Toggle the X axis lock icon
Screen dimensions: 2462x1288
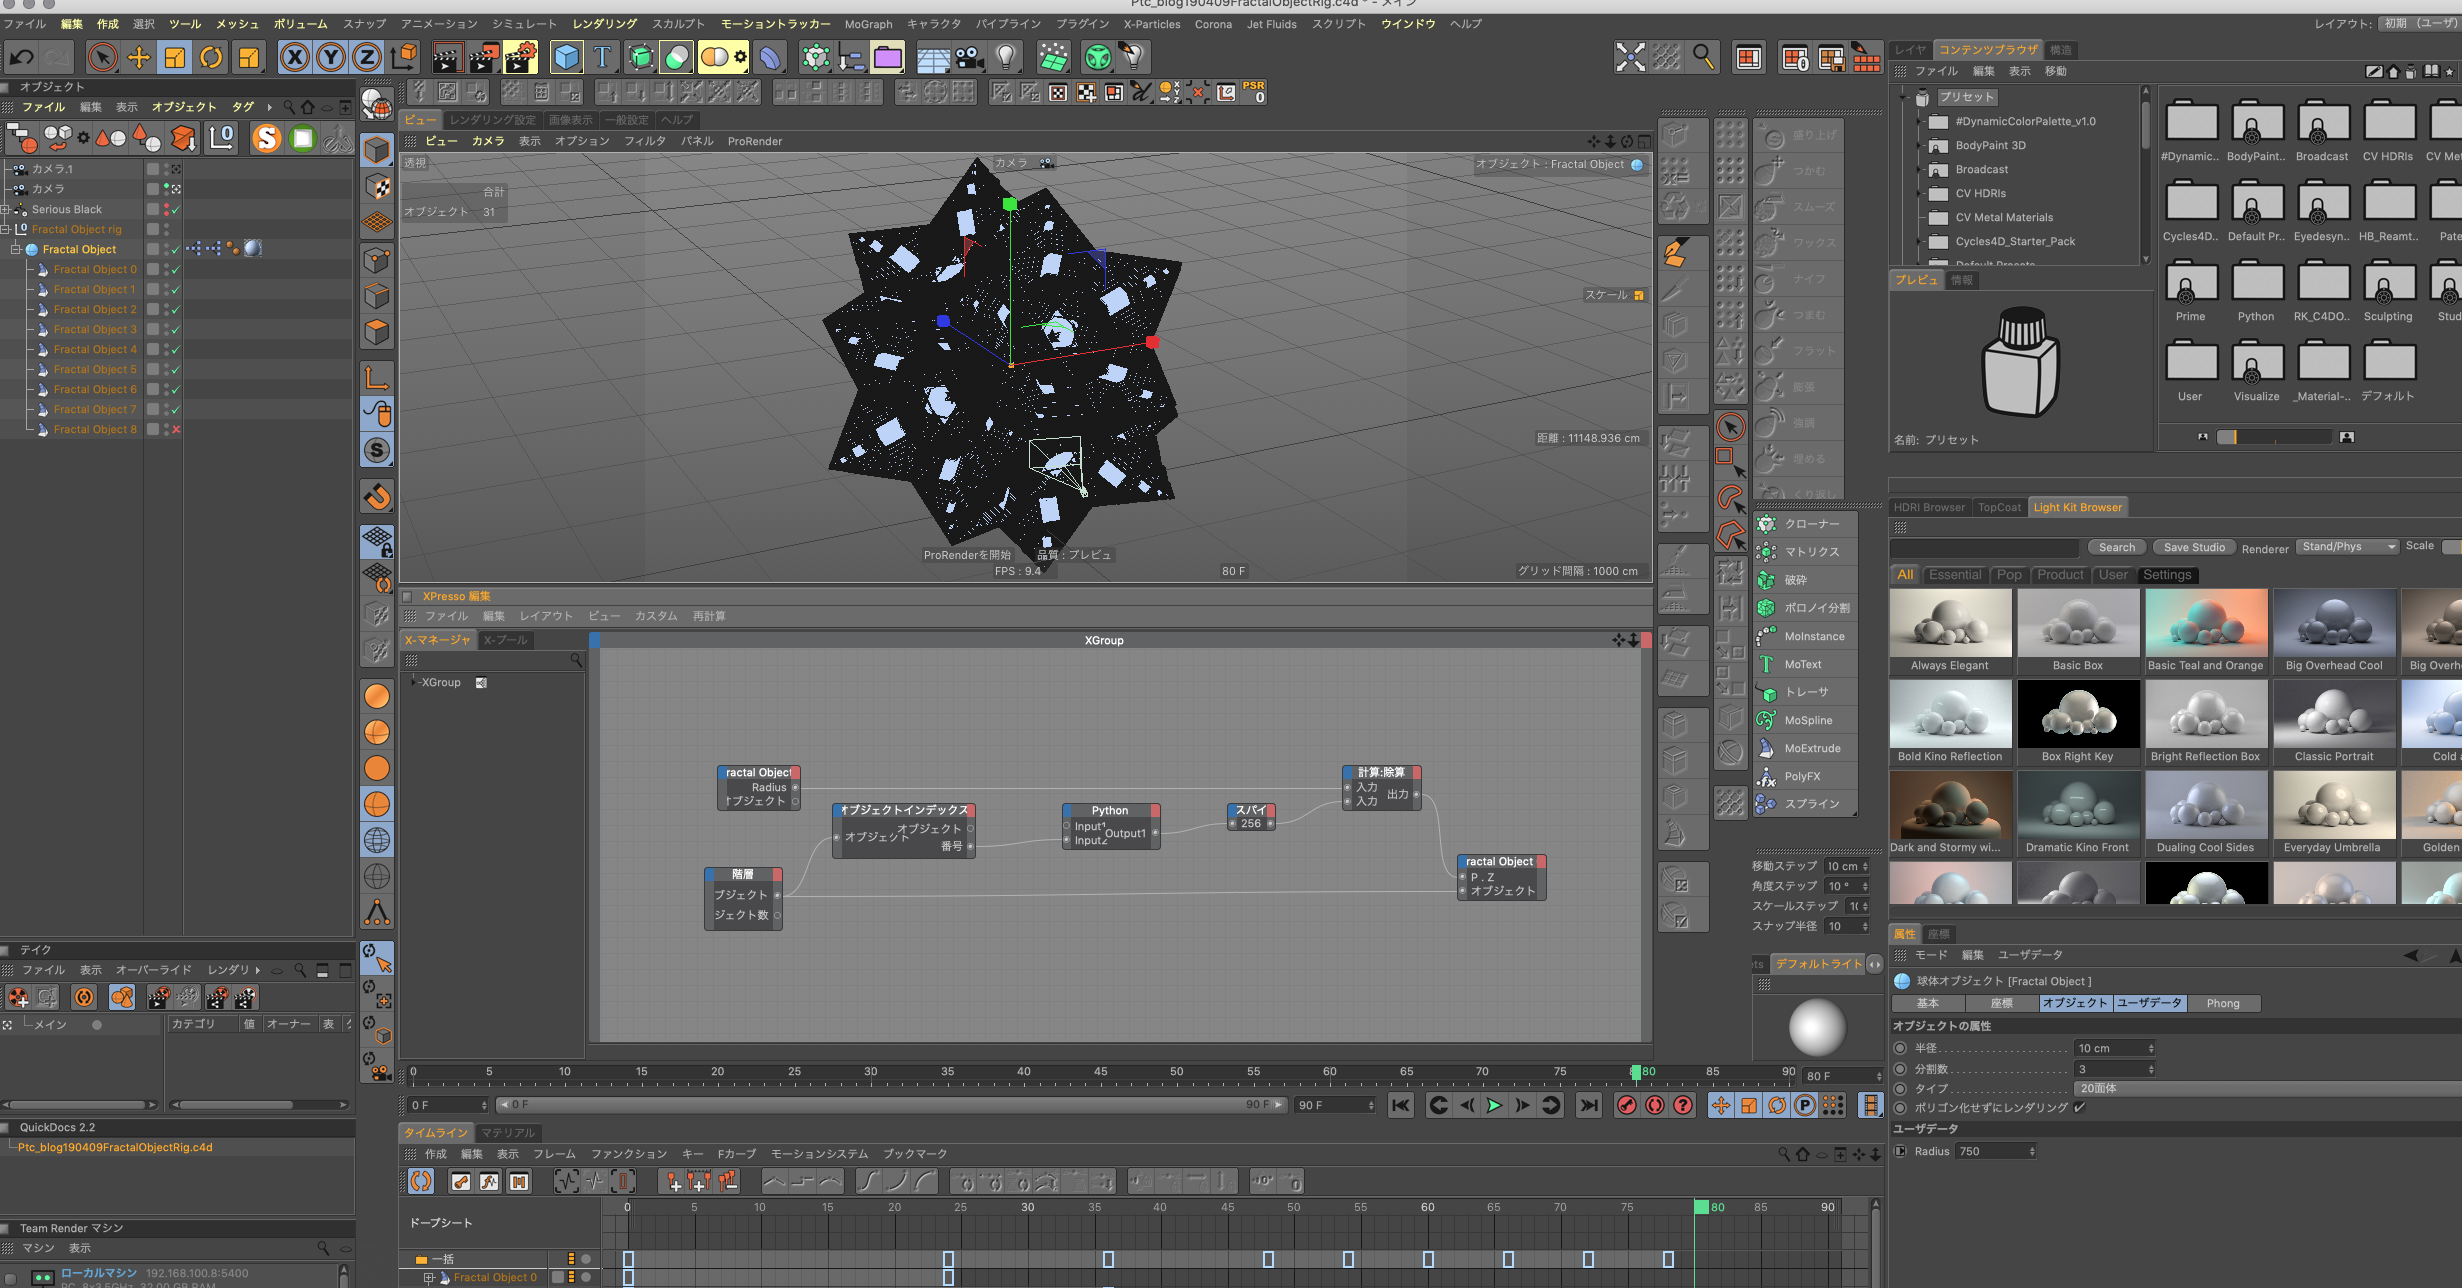[x=294, y=57]
